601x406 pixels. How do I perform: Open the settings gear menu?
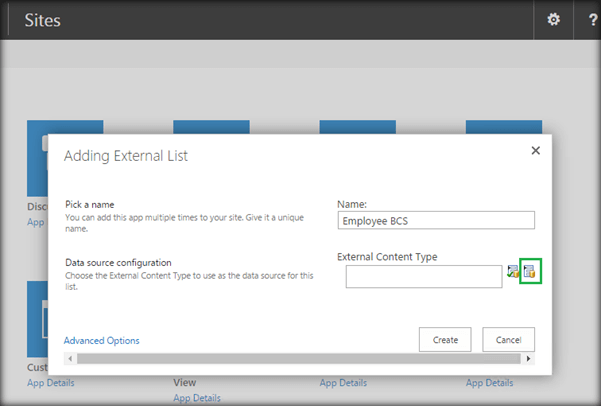point(553,19)
